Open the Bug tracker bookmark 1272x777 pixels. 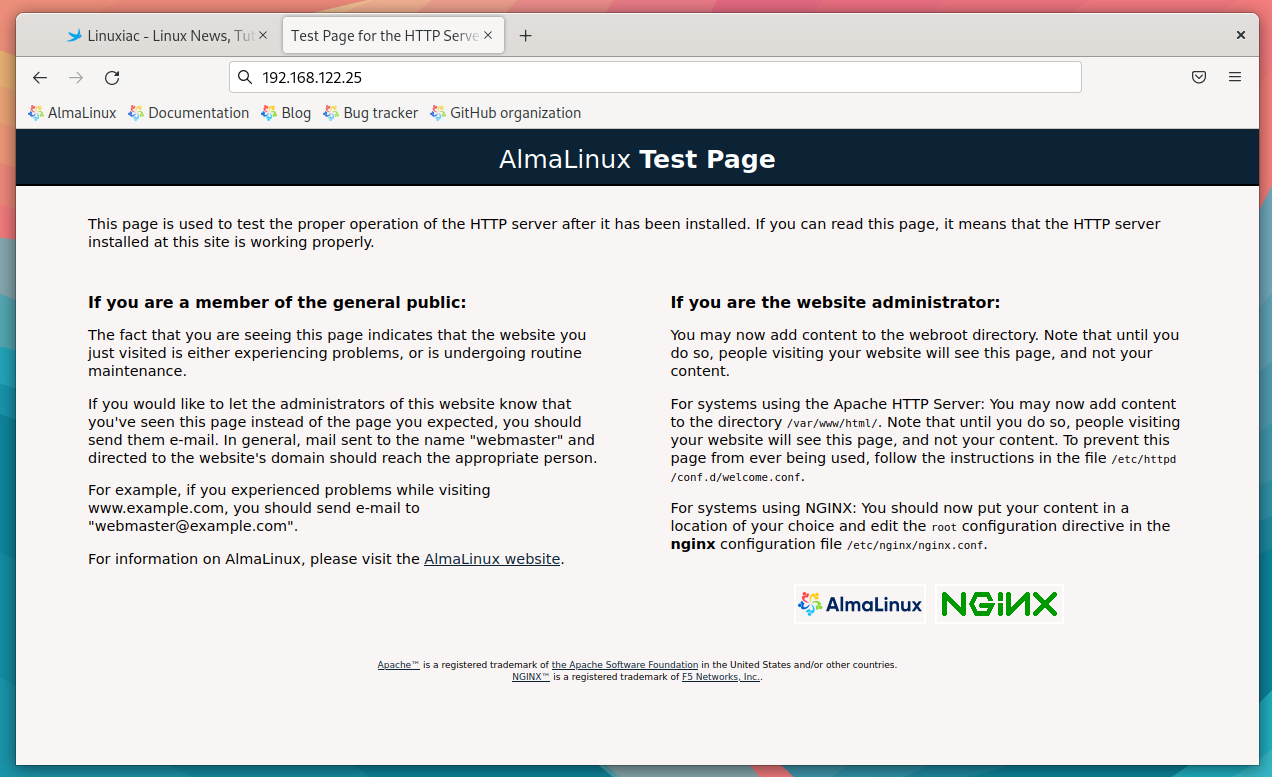371,113
